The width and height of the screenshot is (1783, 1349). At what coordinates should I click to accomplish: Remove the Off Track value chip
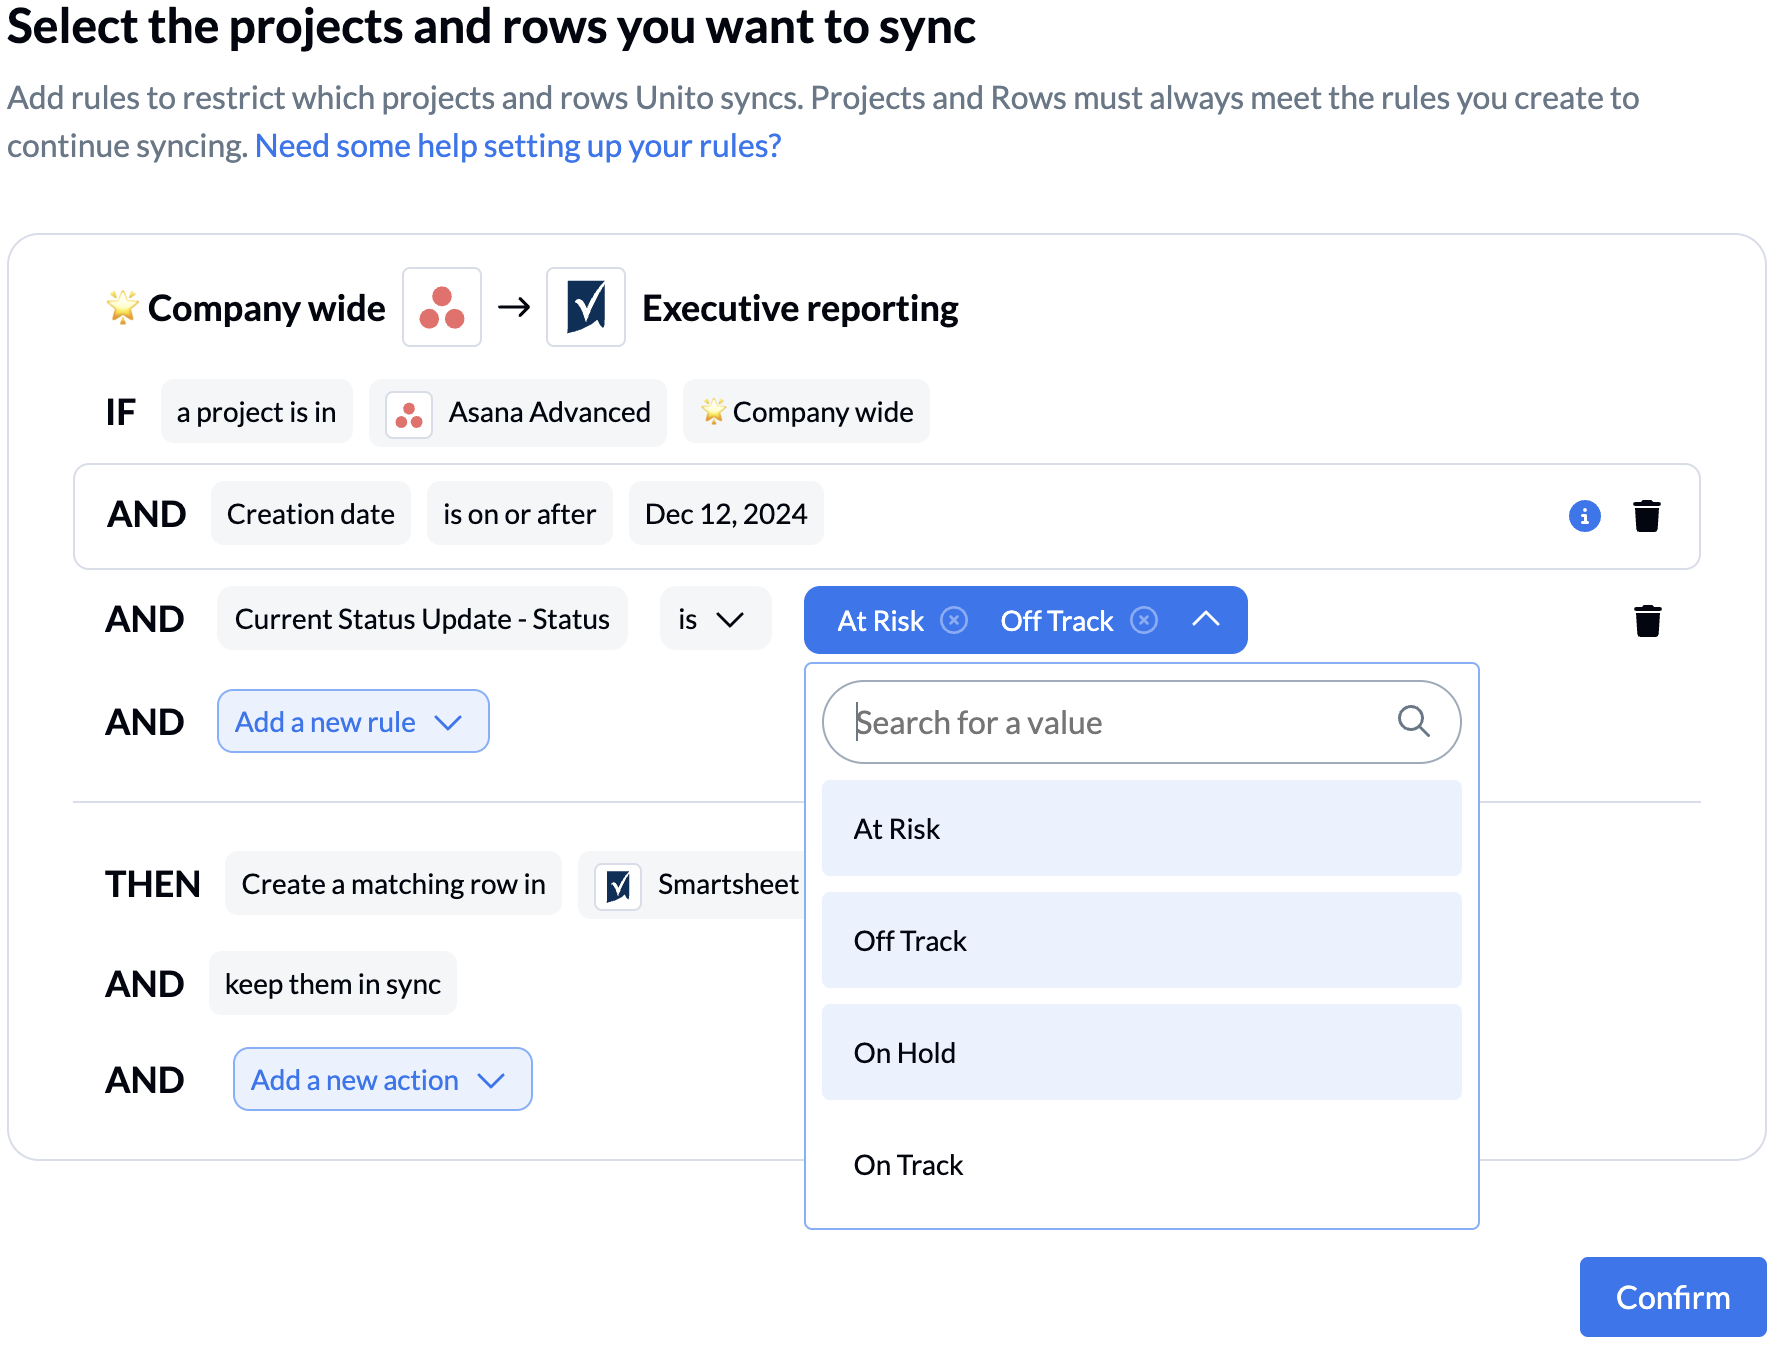pos(1143,620)
